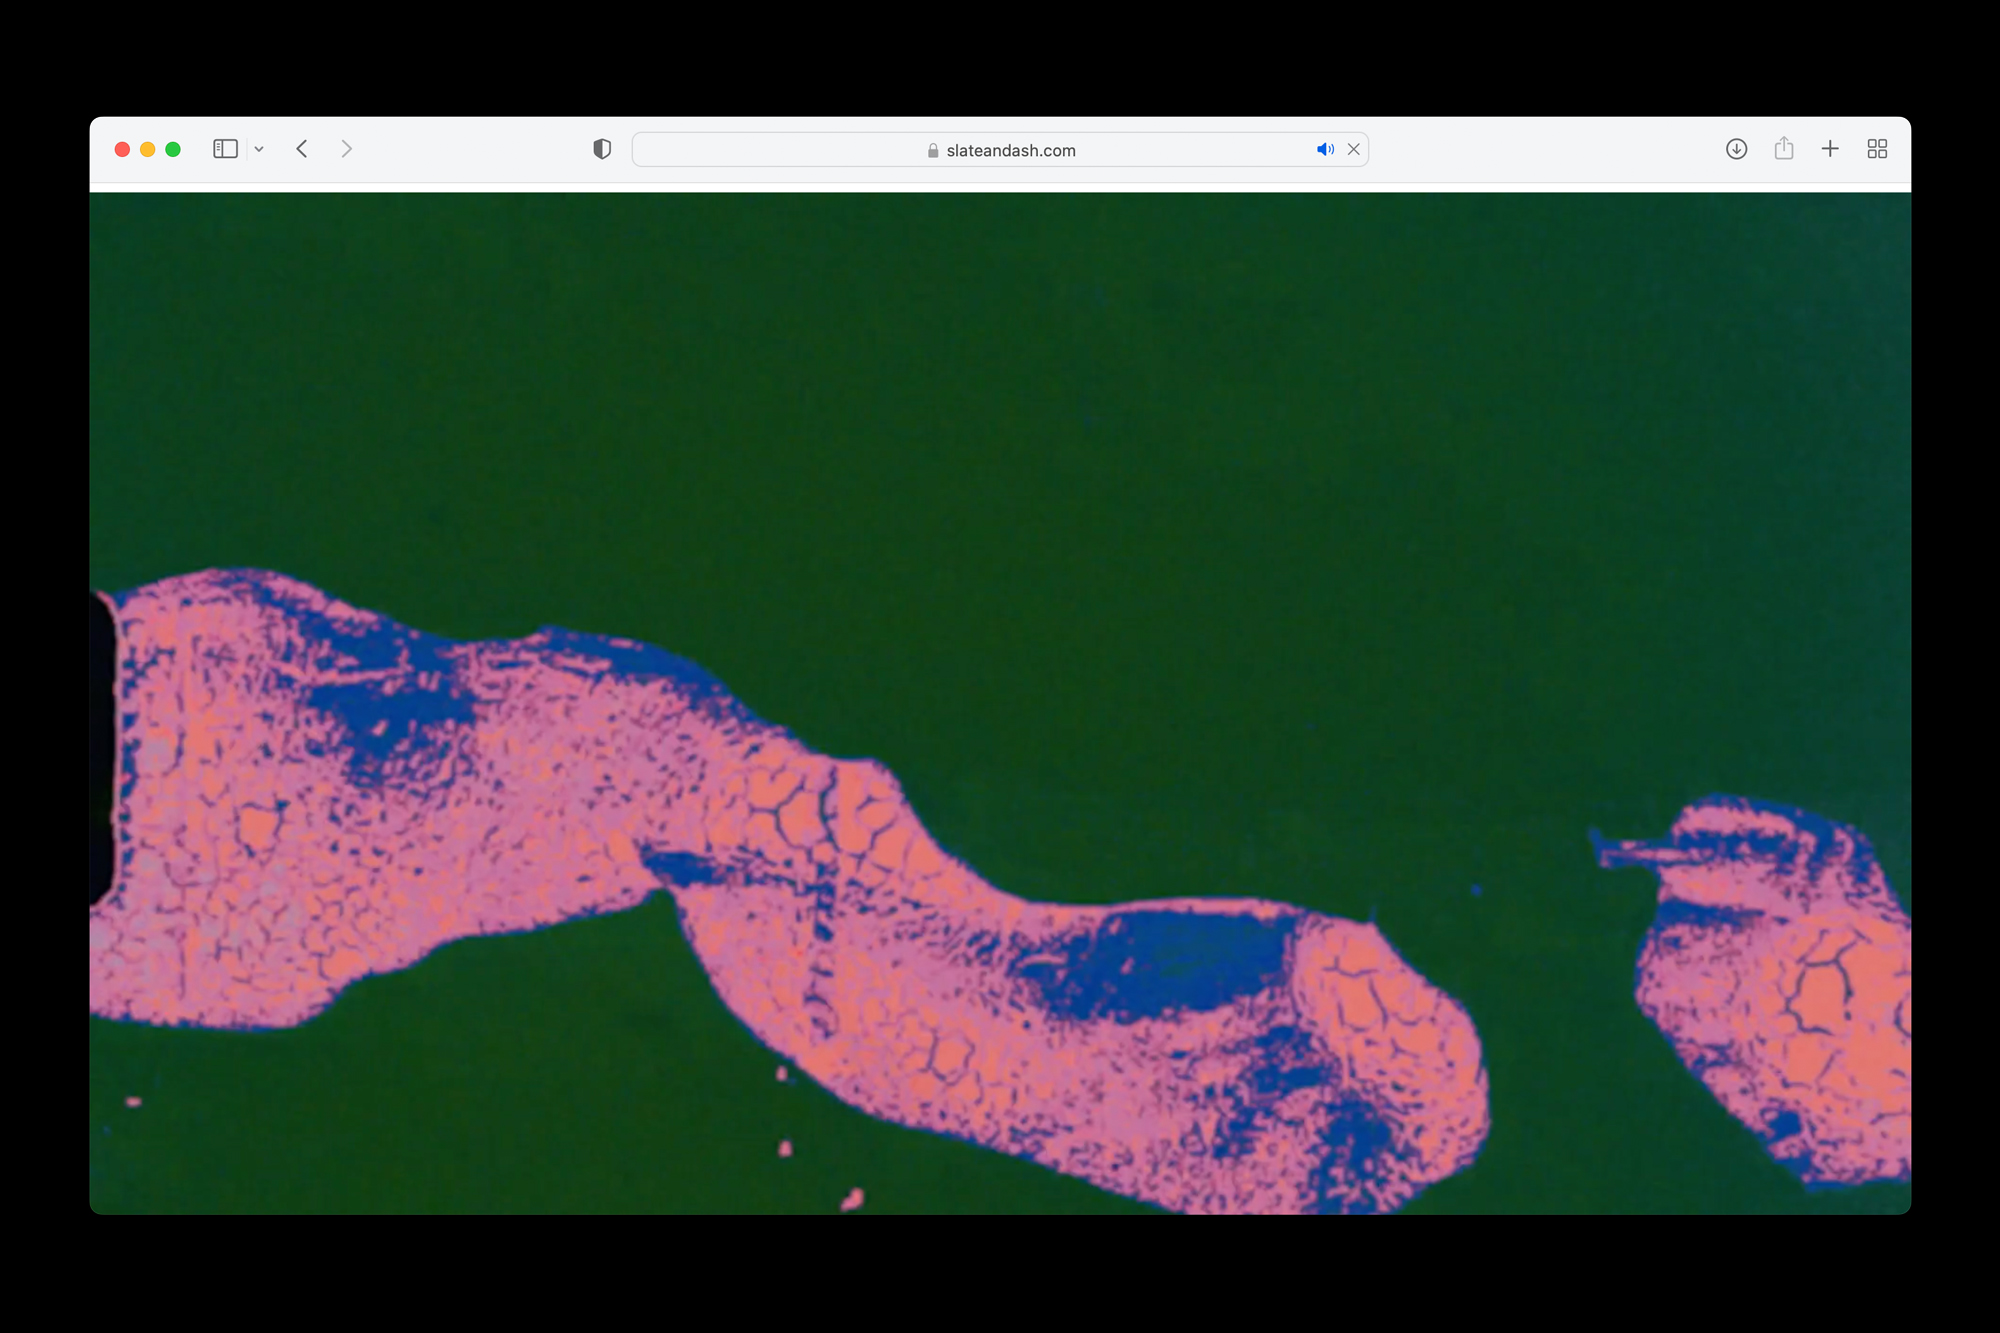2000x1333 pixels.
Task: Expand the sidebar tab group dropdown chevron
Action: pyautogui.click(x=259, y=149)
